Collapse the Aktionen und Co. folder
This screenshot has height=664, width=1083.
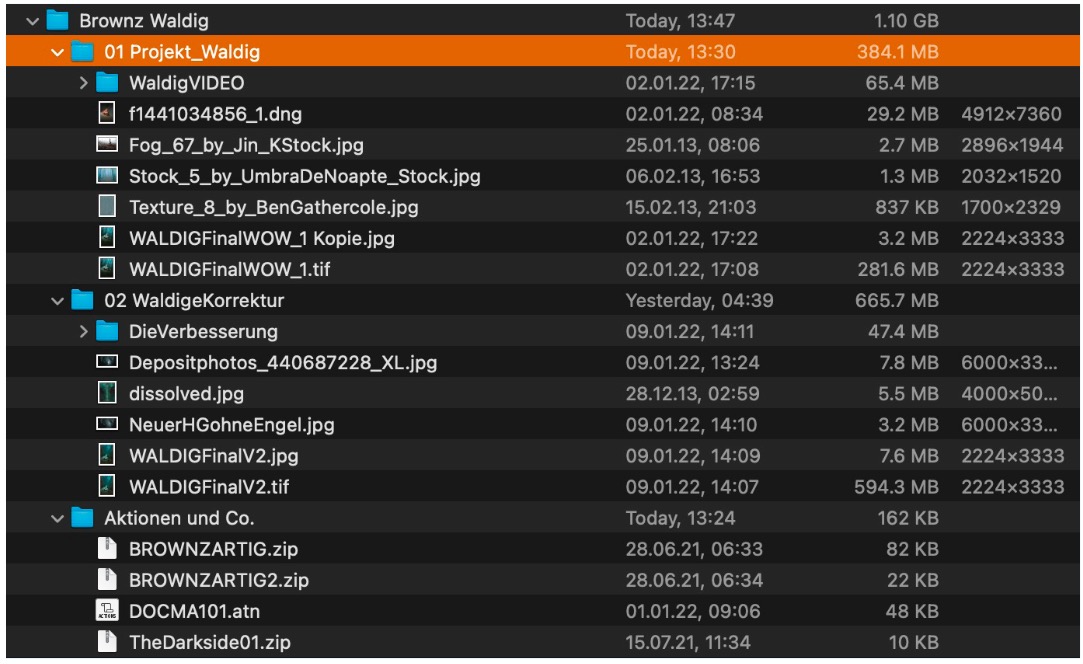point(58,518)
